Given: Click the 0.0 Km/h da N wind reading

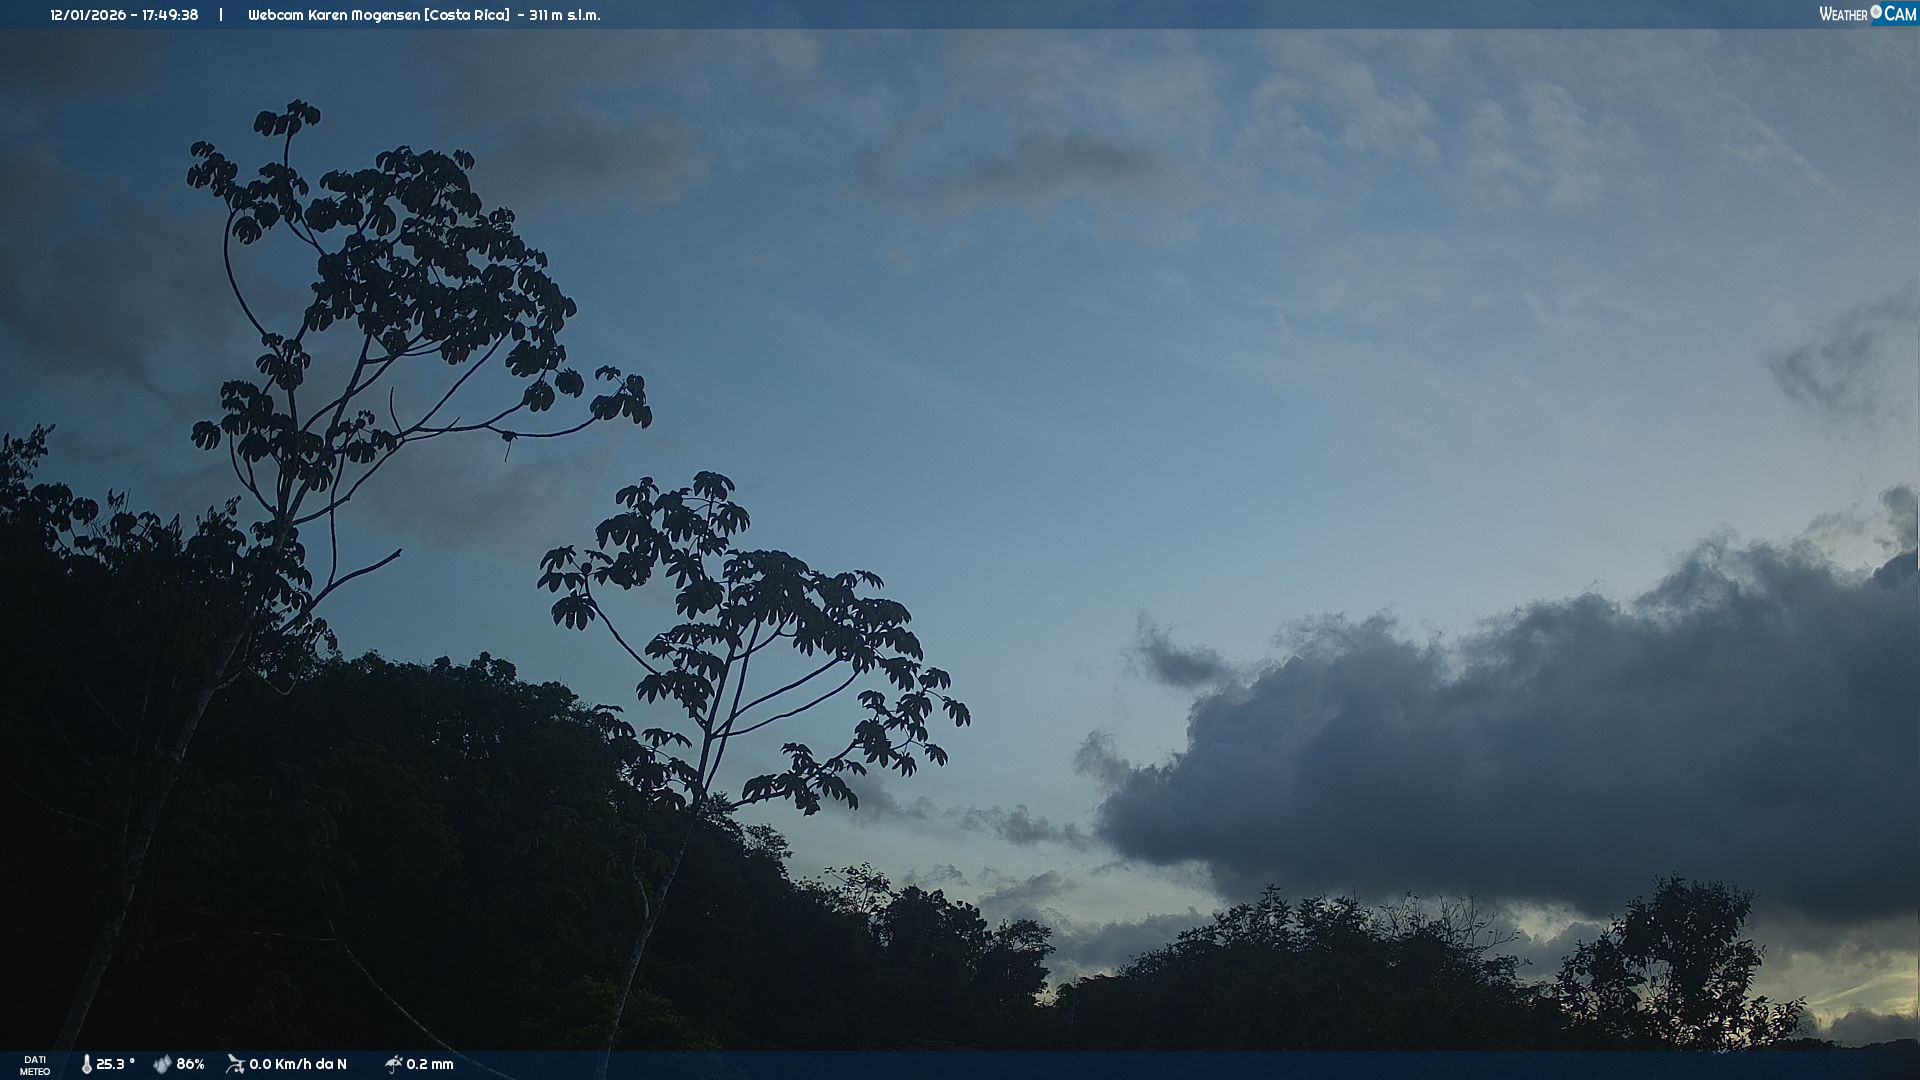Looking at the screenshot, I should pos(298,1065).
